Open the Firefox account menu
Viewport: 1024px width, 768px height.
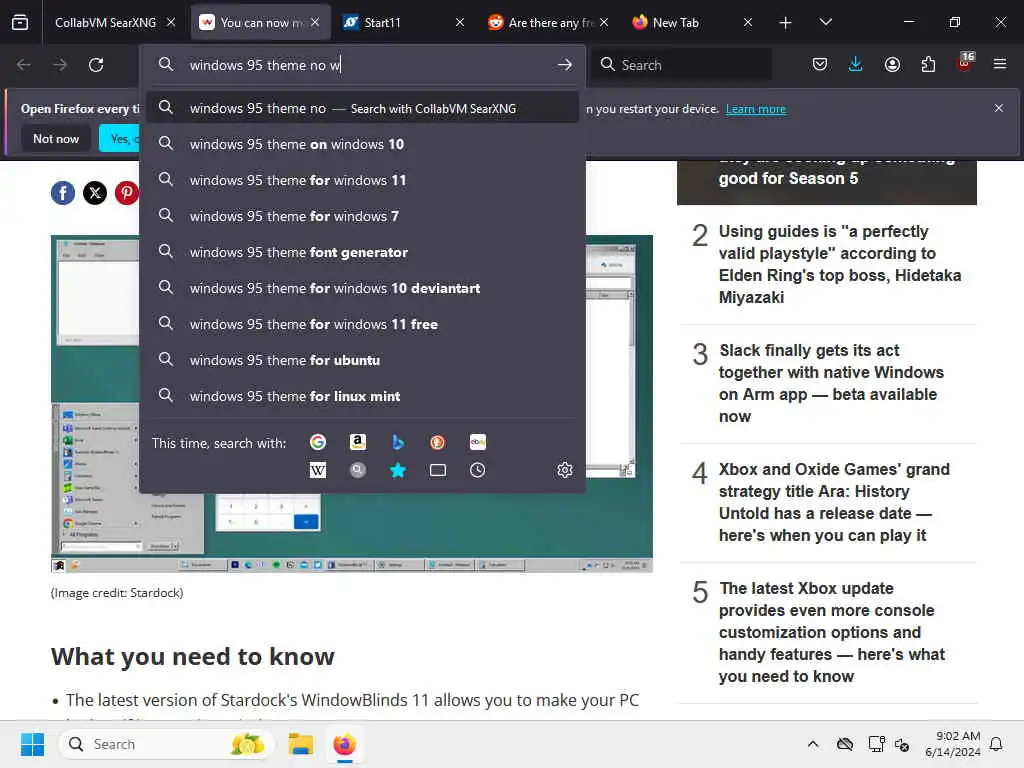(892, 64)
